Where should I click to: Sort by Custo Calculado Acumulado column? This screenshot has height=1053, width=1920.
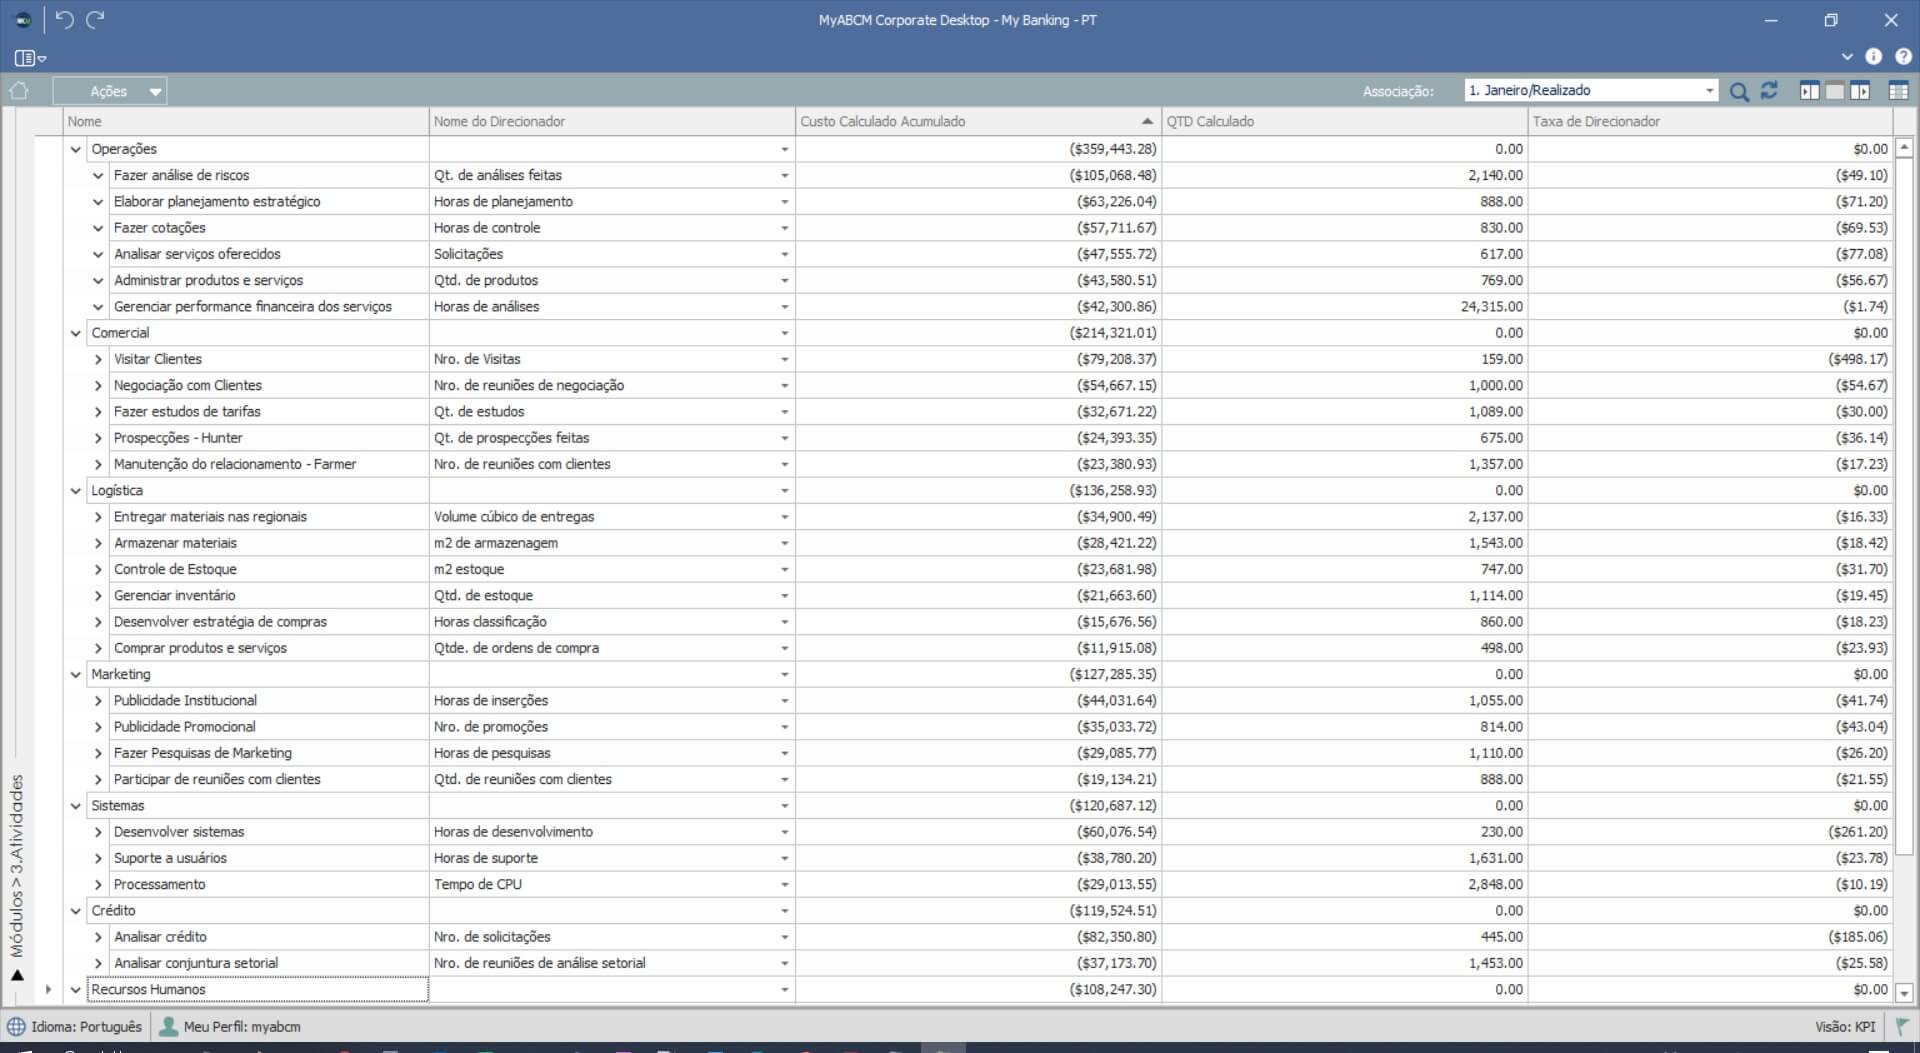[x=978, y=121]
